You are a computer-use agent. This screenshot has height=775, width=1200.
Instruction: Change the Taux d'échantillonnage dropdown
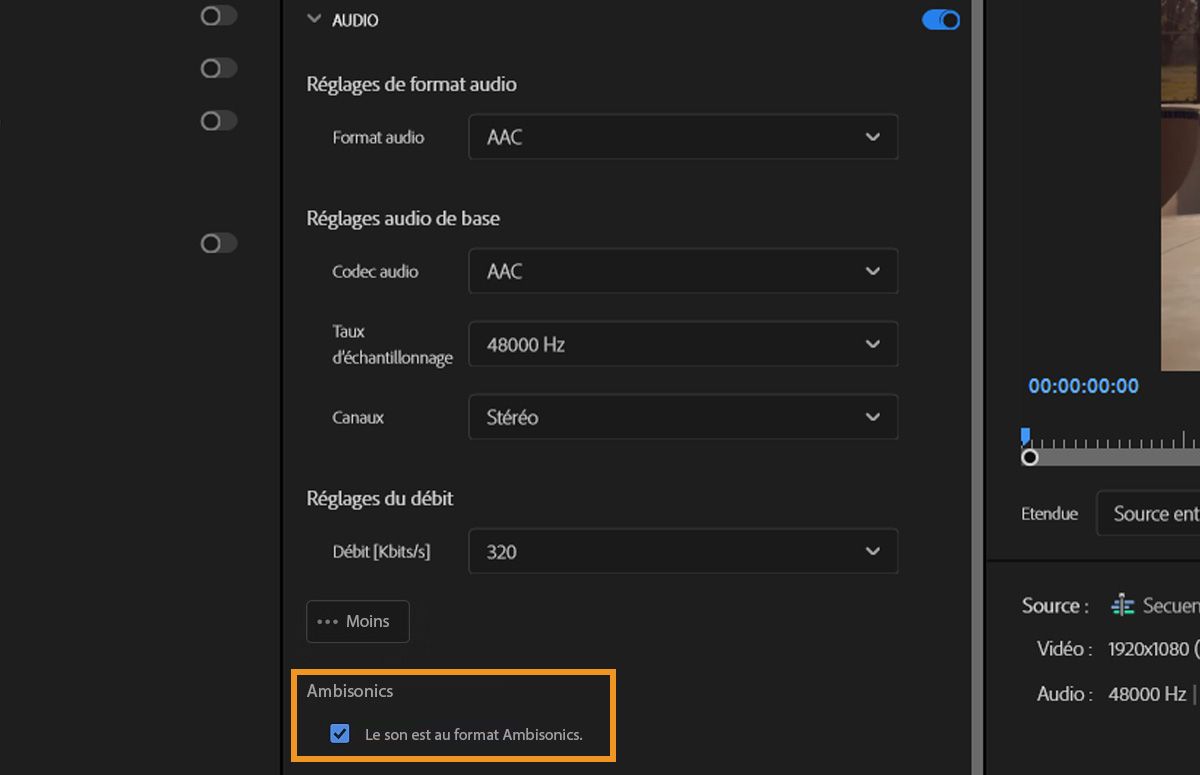[683, 344]
